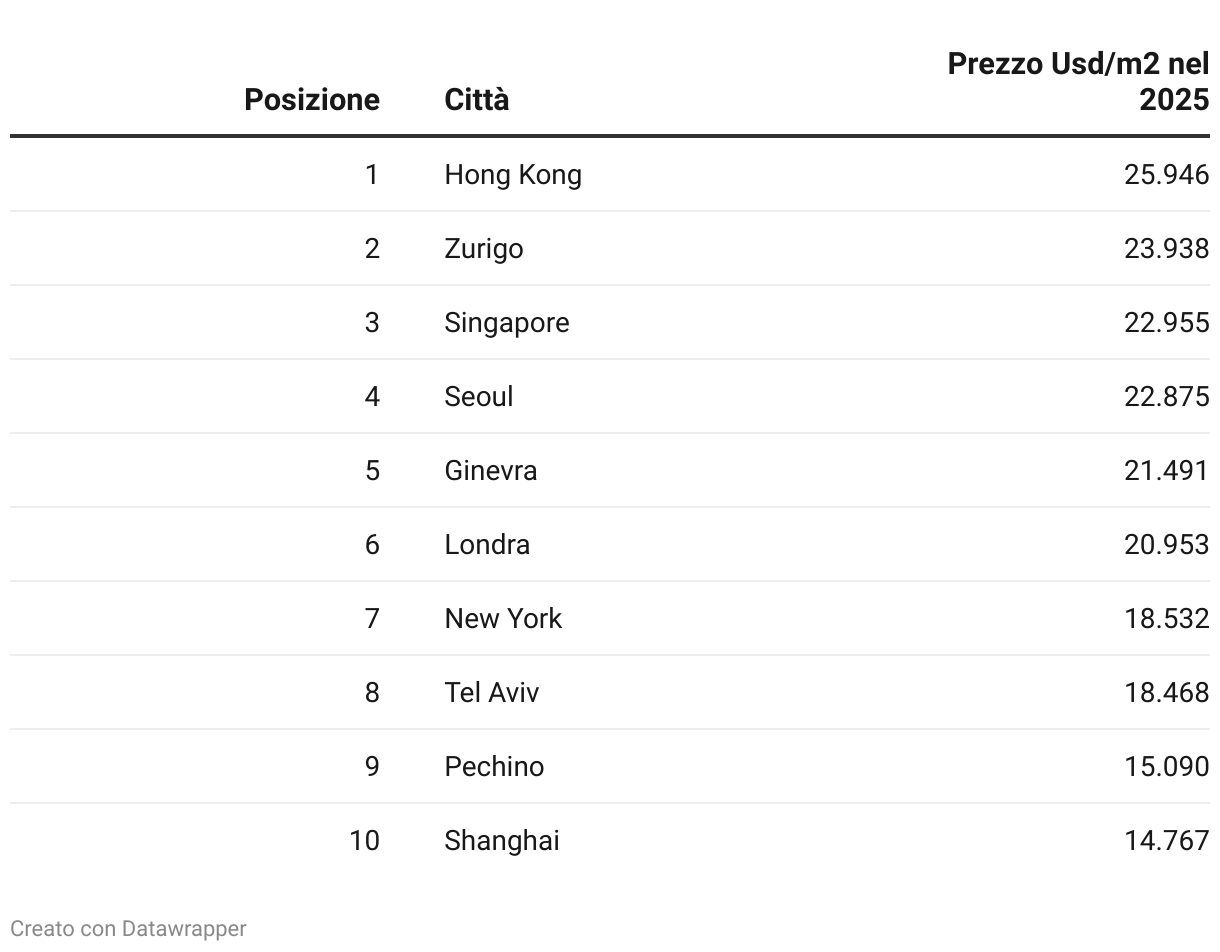Click the Prezzo Usd/m2 nel 2025 header
Viewport: 1220px width, 952px height.
[1078, 82]
